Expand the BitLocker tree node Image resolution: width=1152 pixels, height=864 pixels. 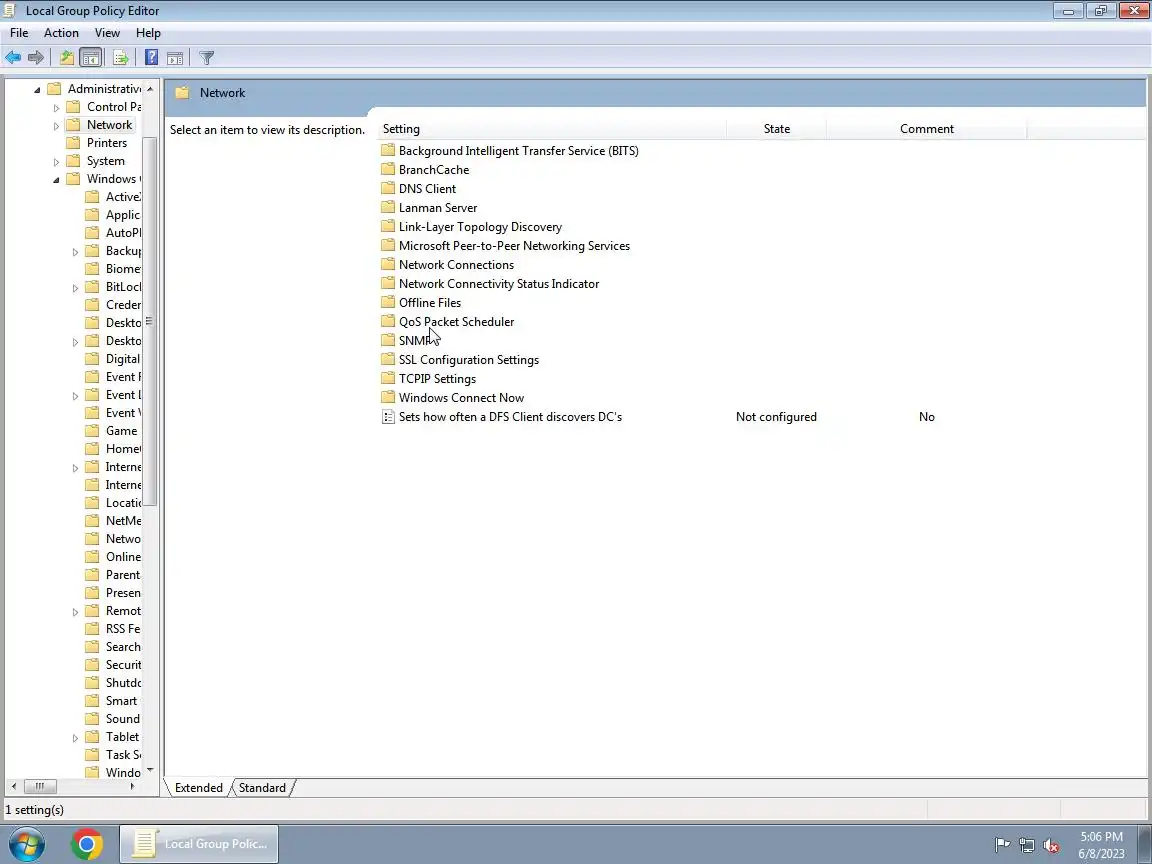coord(75,288)
